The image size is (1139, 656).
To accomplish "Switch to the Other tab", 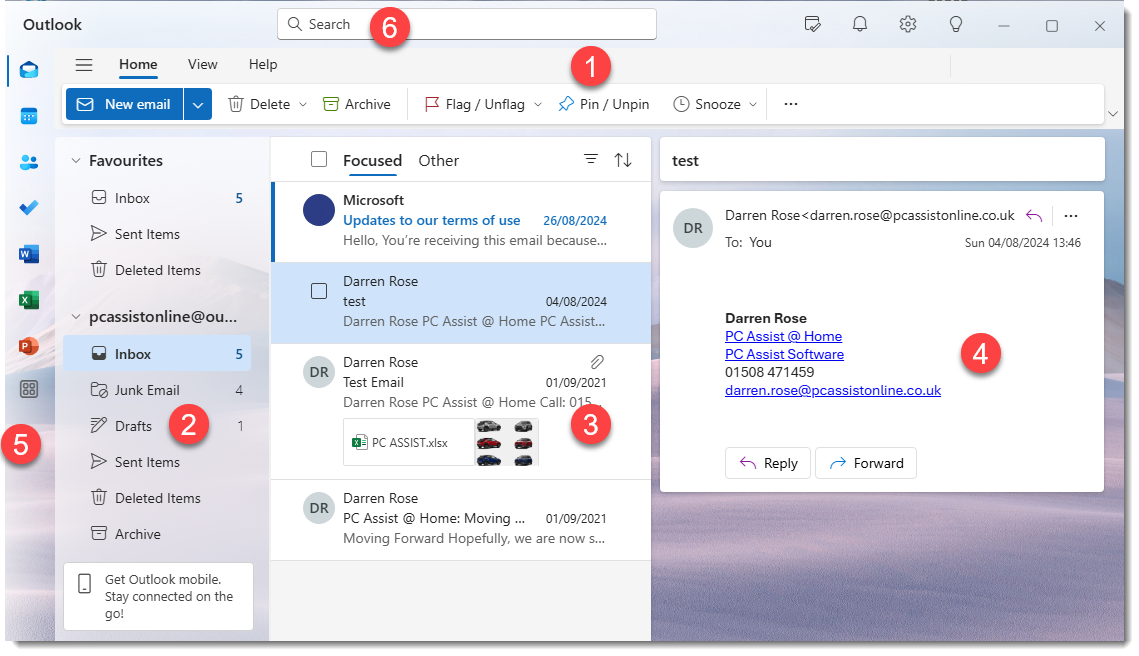I will pyautogui.click(x=438, y=160).
